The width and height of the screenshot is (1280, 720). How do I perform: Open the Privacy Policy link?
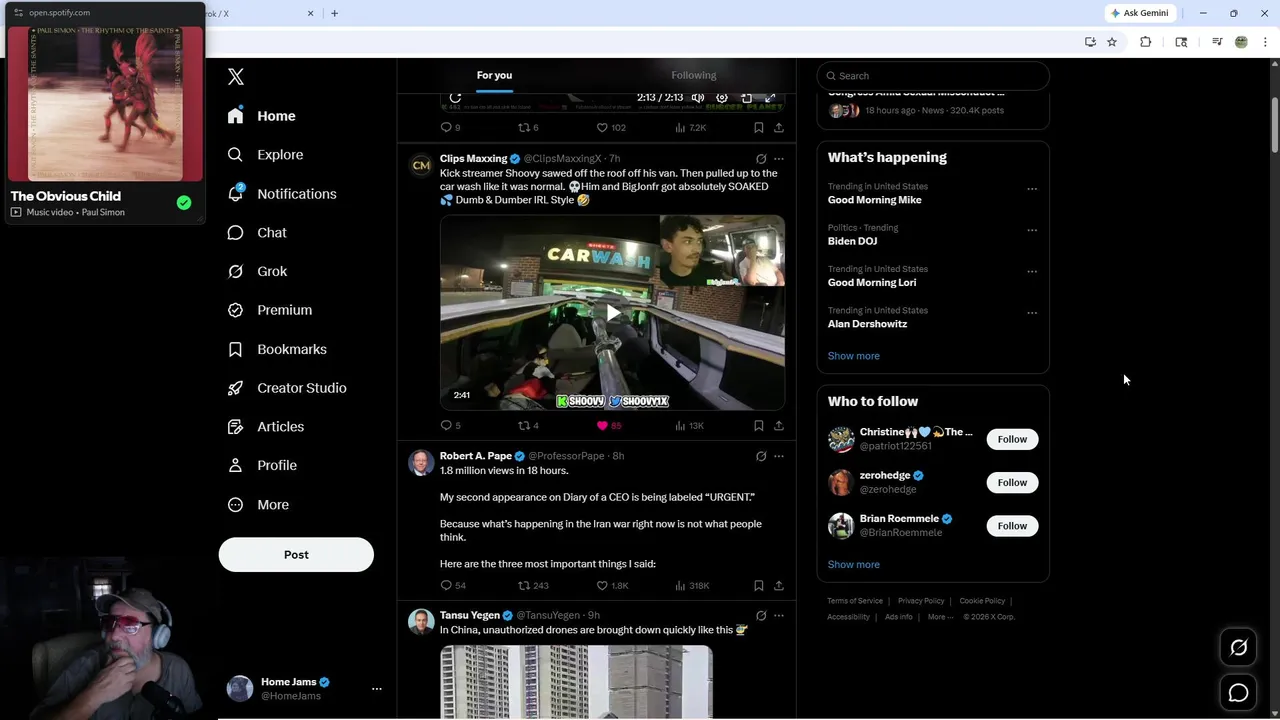tap(921, 601)
